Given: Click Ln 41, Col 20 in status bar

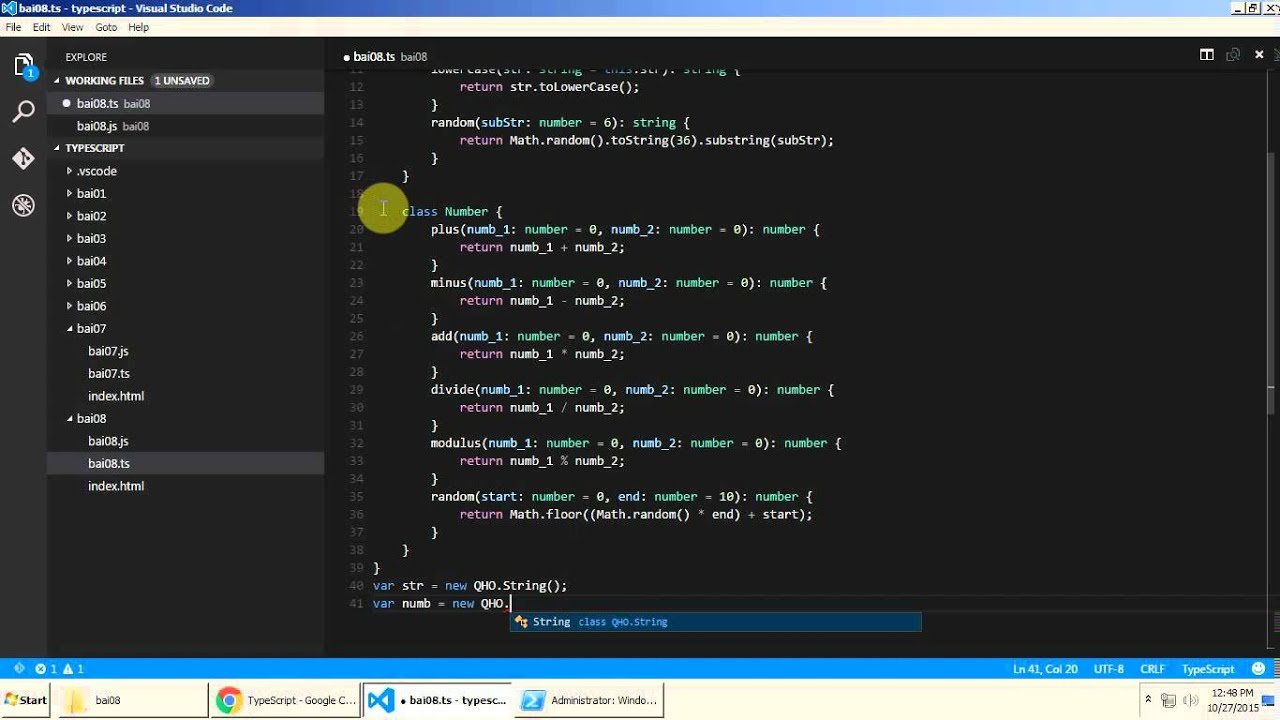Looking at the screenshot, I should tap(1045, 669).
